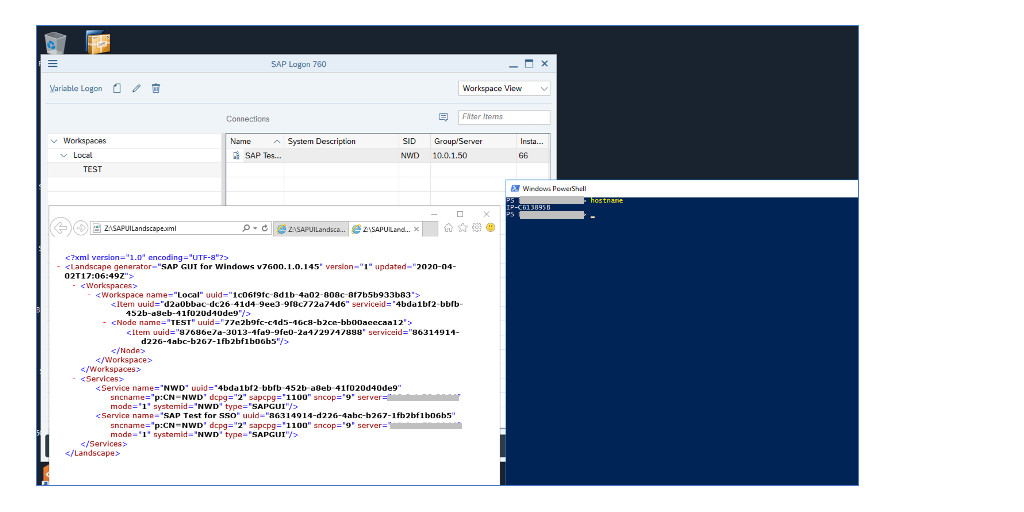Click the NWD SID cell

[409, 156]
